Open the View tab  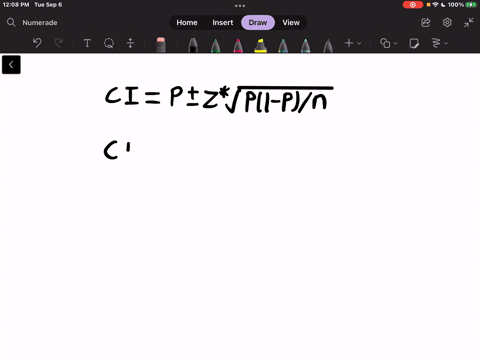click(x=291, y=23)
